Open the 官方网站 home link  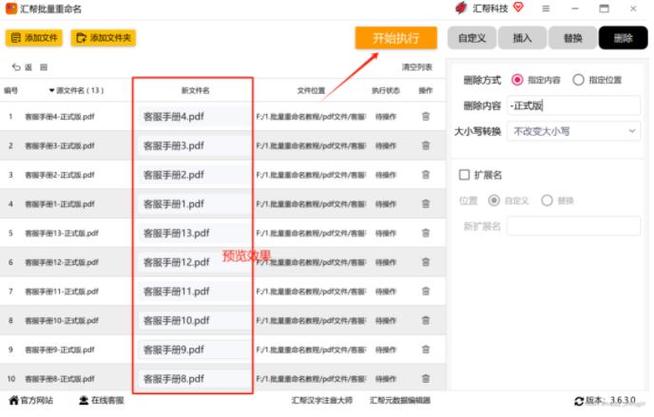point(31,400)
